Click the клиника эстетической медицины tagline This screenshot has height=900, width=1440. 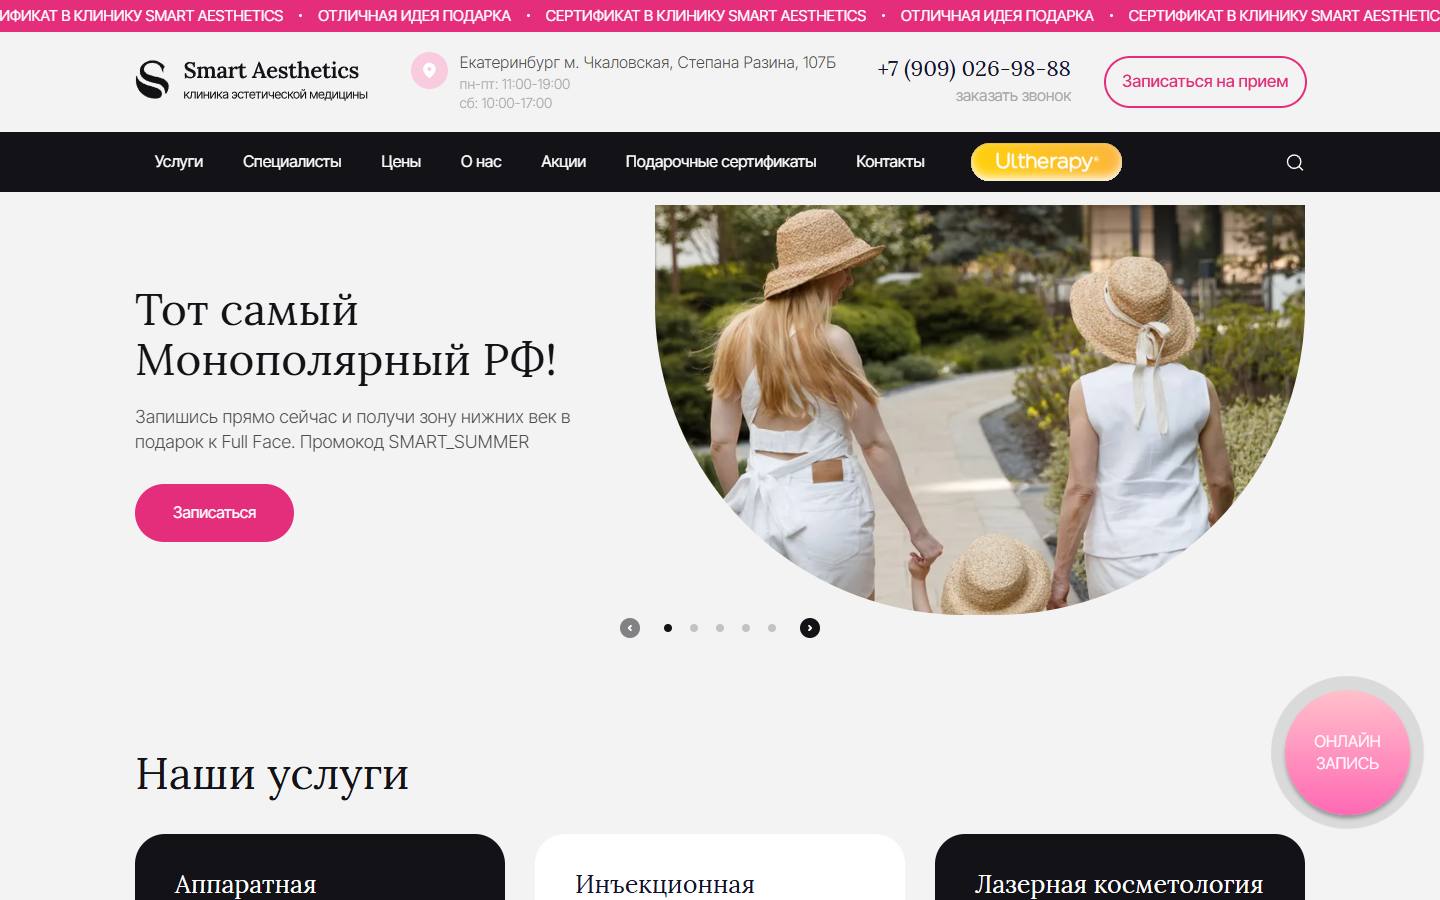[x=276, y=95]
